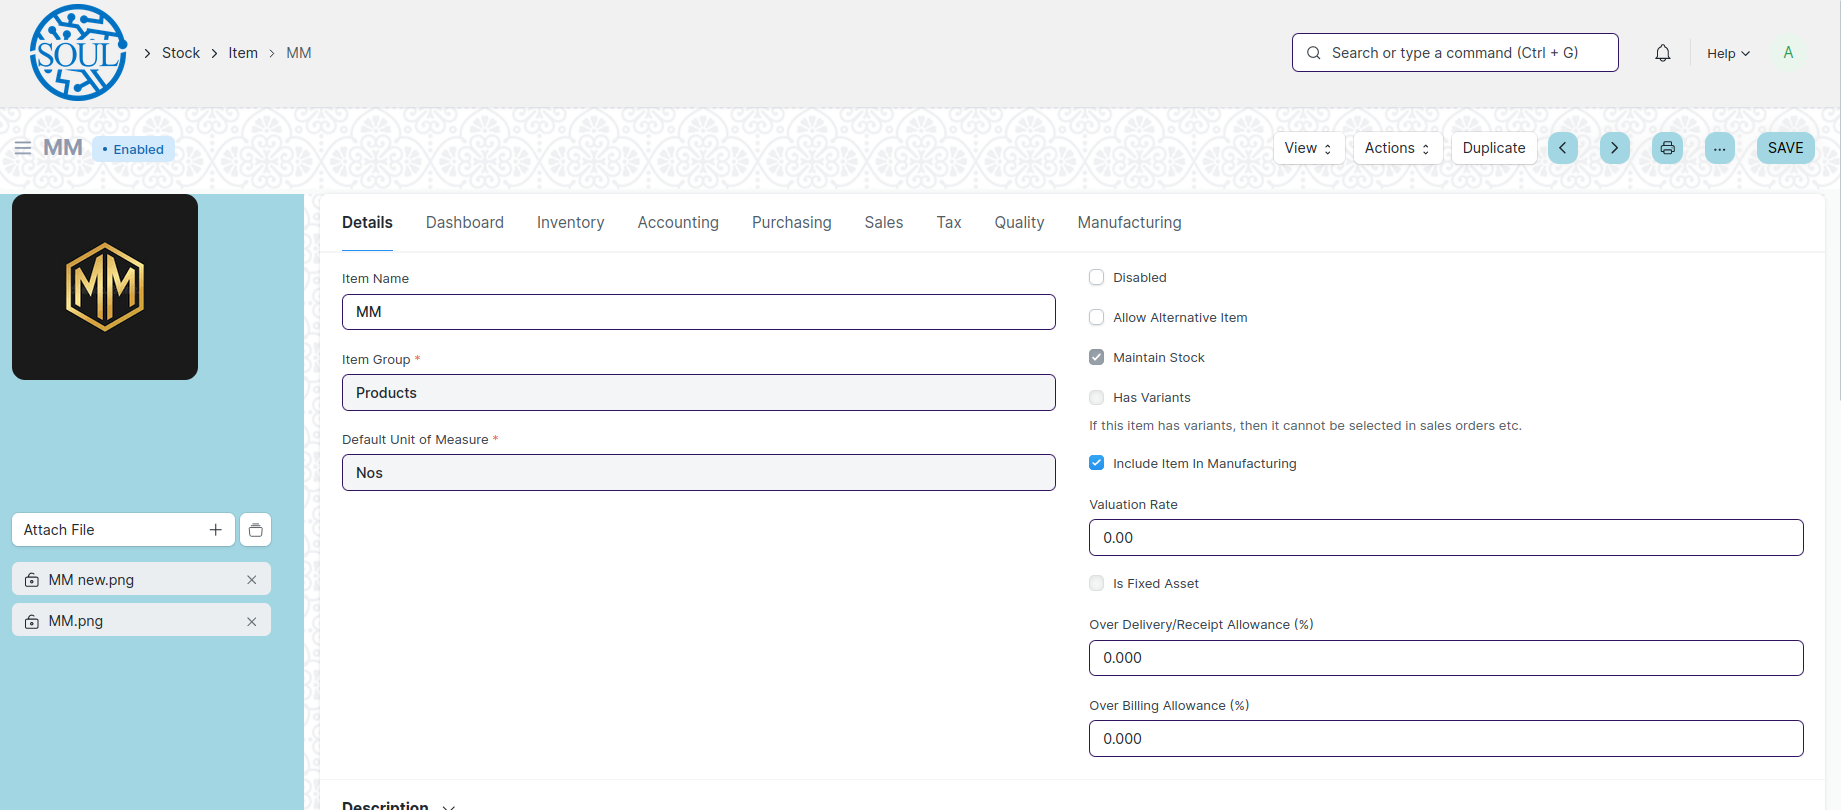
Task: Switch to the Purchasing tab
Action: pos(792,222)
